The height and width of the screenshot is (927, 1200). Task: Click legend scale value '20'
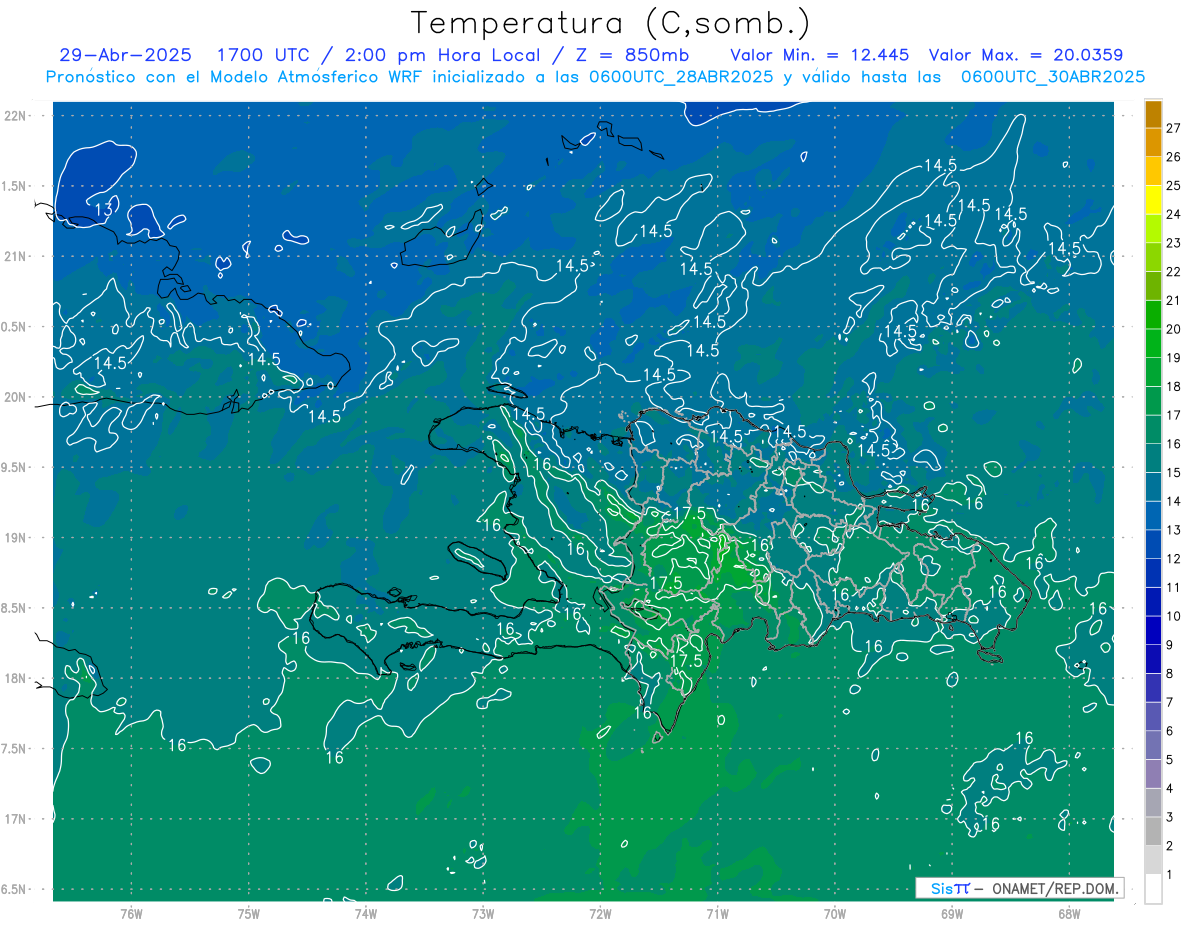(x=1173, y=329)
